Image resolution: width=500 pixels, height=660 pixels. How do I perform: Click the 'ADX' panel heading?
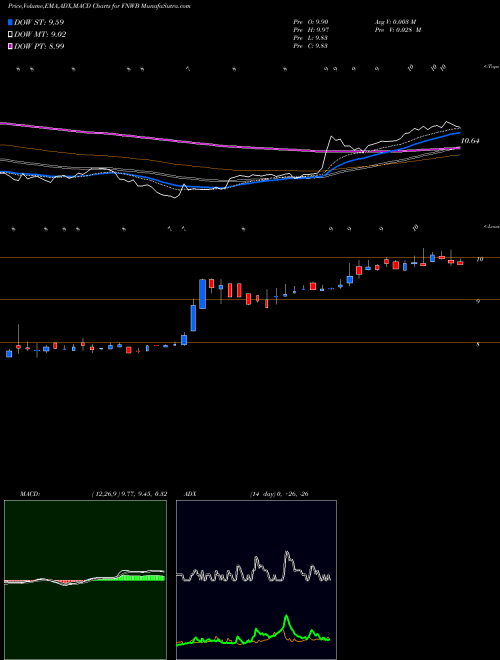click(x=190, y=494)
